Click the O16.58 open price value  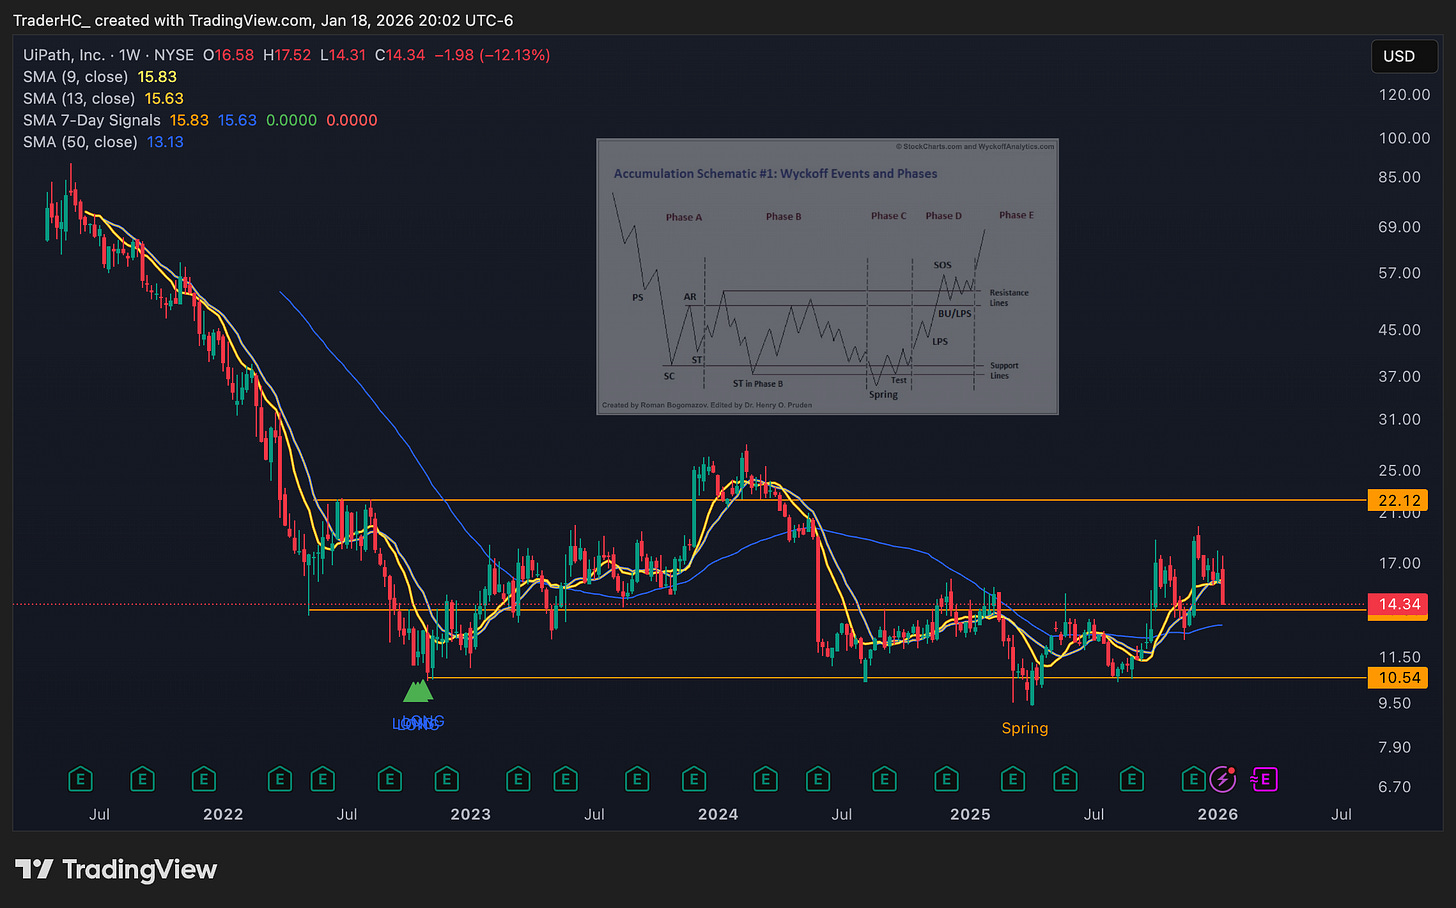pyautogui.click(x=228, y=55)
